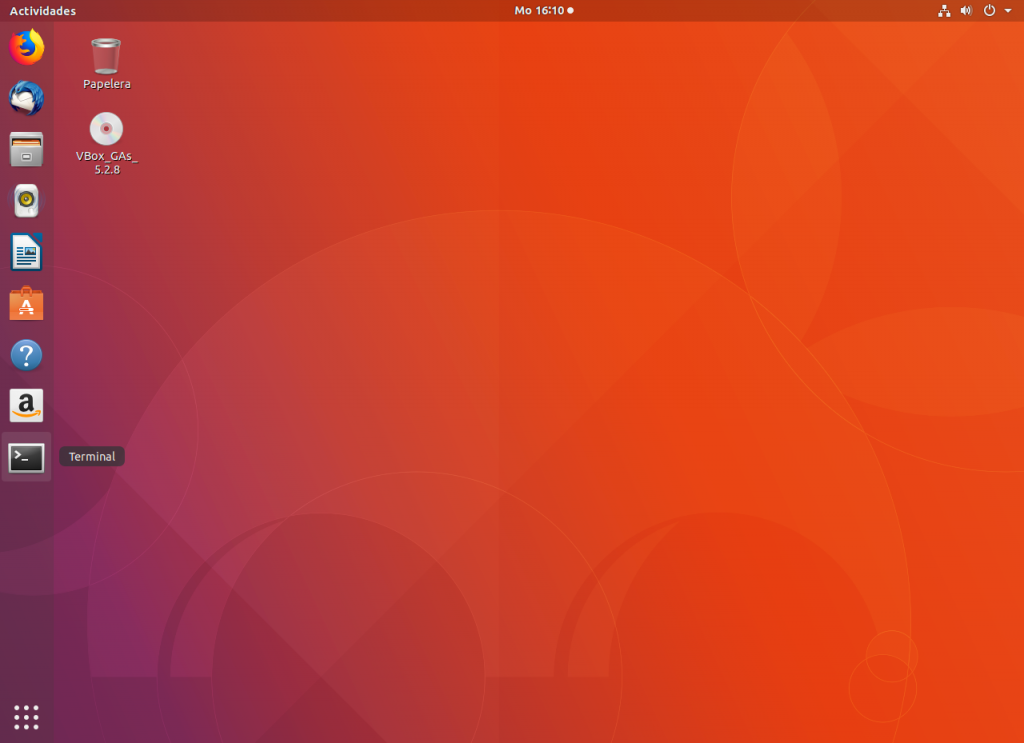Click the power icon in top bar
1024x743 pixels.
989,10
